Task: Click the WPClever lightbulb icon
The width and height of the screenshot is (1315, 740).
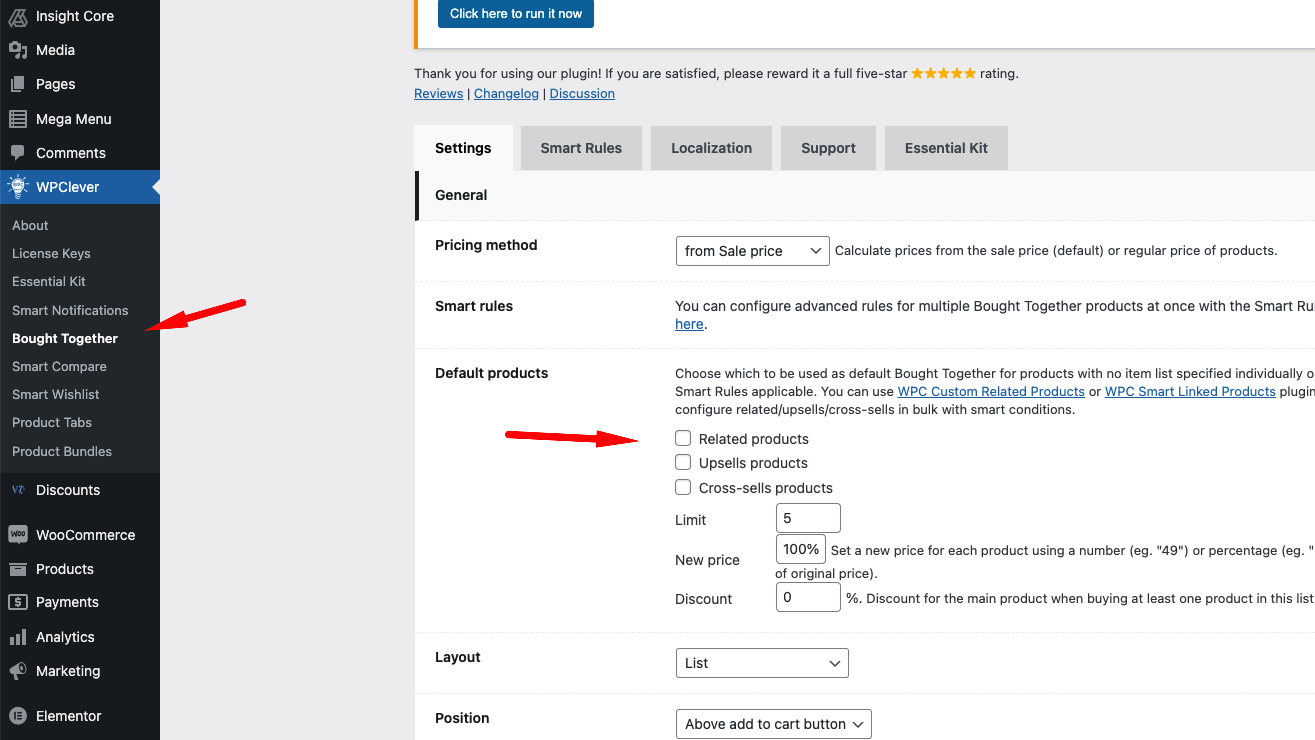Action: [x=18, y=187]
